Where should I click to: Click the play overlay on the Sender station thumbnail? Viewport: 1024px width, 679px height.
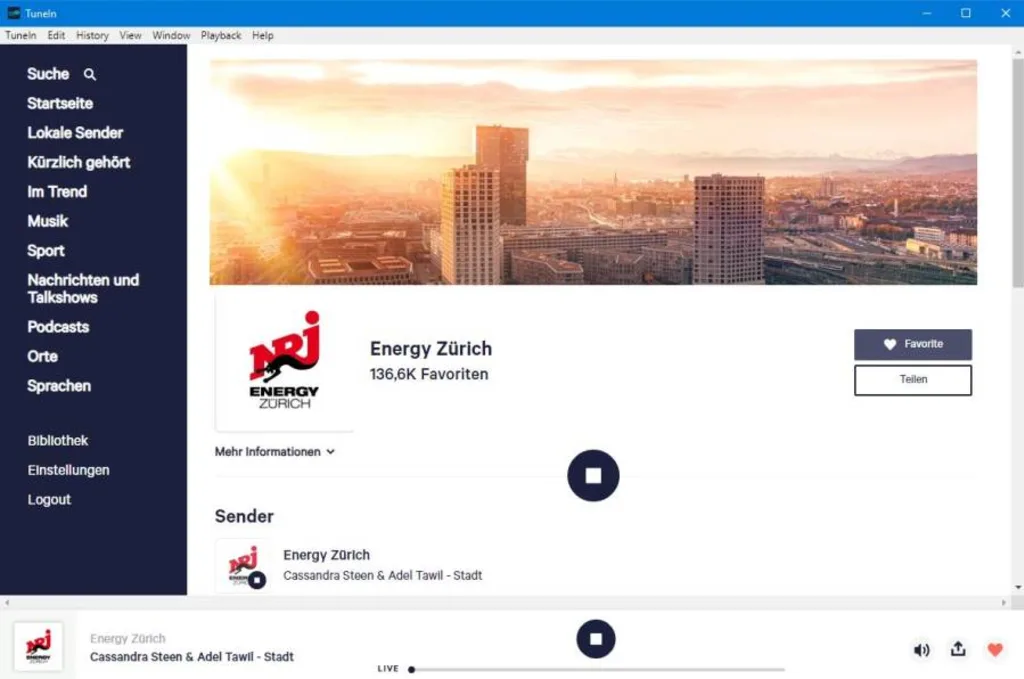257,578
